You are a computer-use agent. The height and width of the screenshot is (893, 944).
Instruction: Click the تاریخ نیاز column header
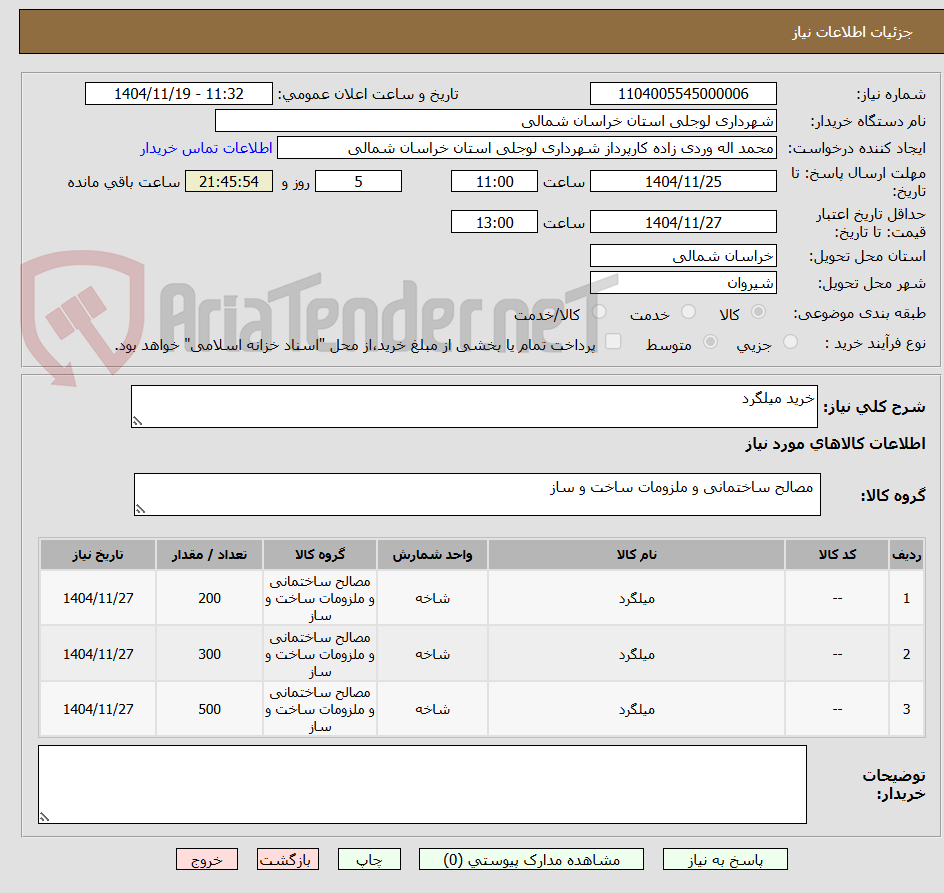coord(98,555)
